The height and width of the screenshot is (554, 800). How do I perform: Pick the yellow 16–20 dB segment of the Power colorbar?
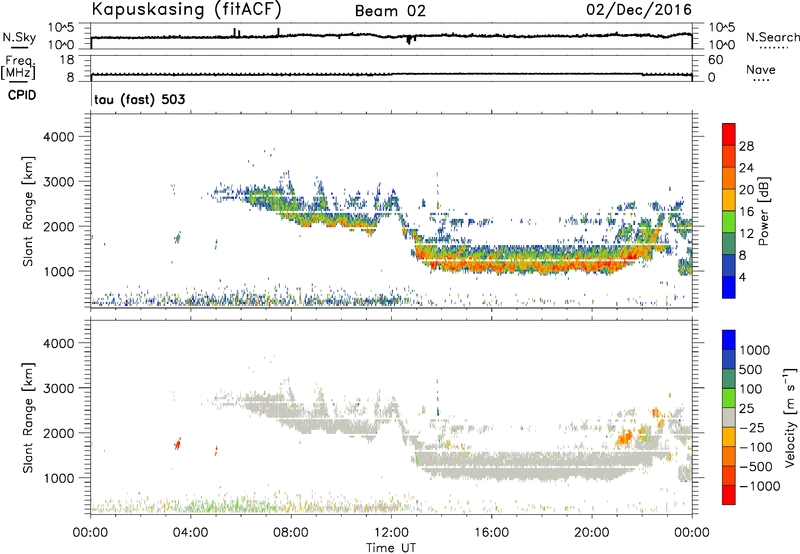click(729, 200)
